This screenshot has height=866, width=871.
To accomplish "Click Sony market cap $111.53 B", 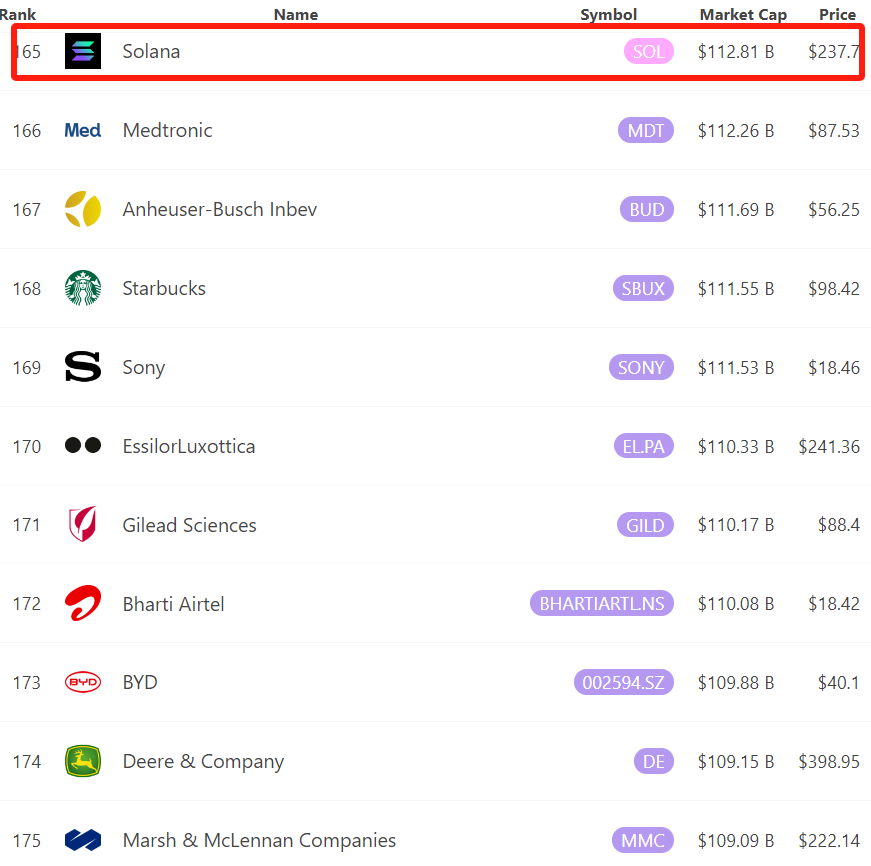I will [736, 367].
